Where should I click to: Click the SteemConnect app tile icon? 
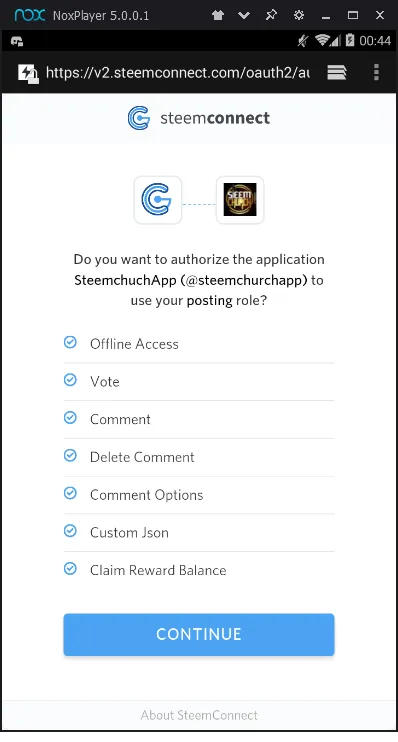[x=158, y=200]
